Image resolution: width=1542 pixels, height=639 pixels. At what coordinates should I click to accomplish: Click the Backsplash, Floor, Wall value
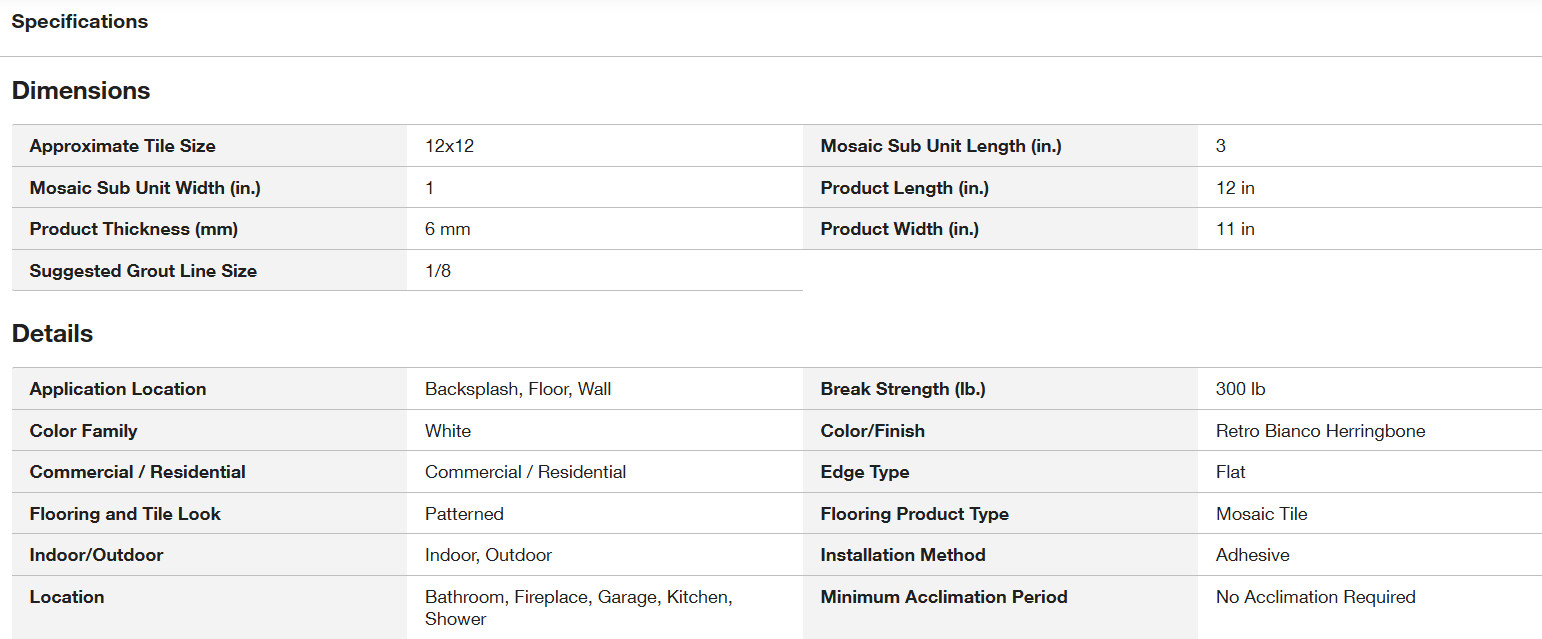[518, 389]
